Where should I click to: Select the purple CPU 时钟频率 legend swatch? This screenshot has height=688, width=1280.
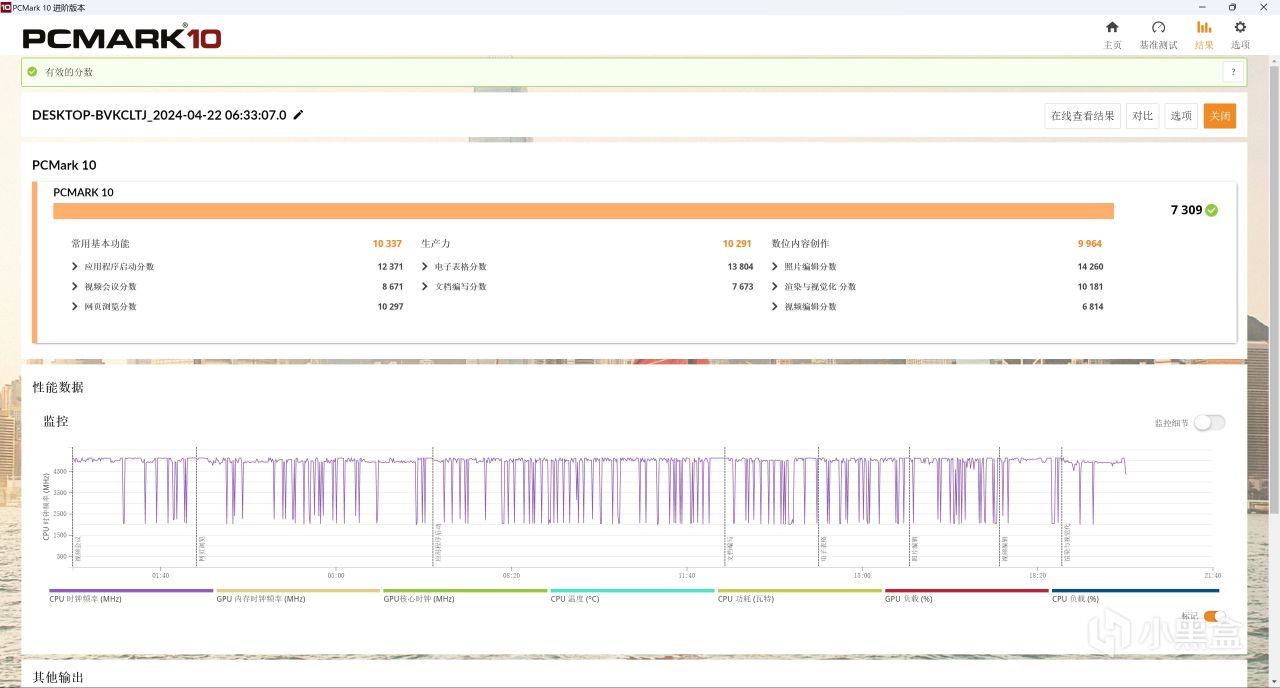point(131,591)
